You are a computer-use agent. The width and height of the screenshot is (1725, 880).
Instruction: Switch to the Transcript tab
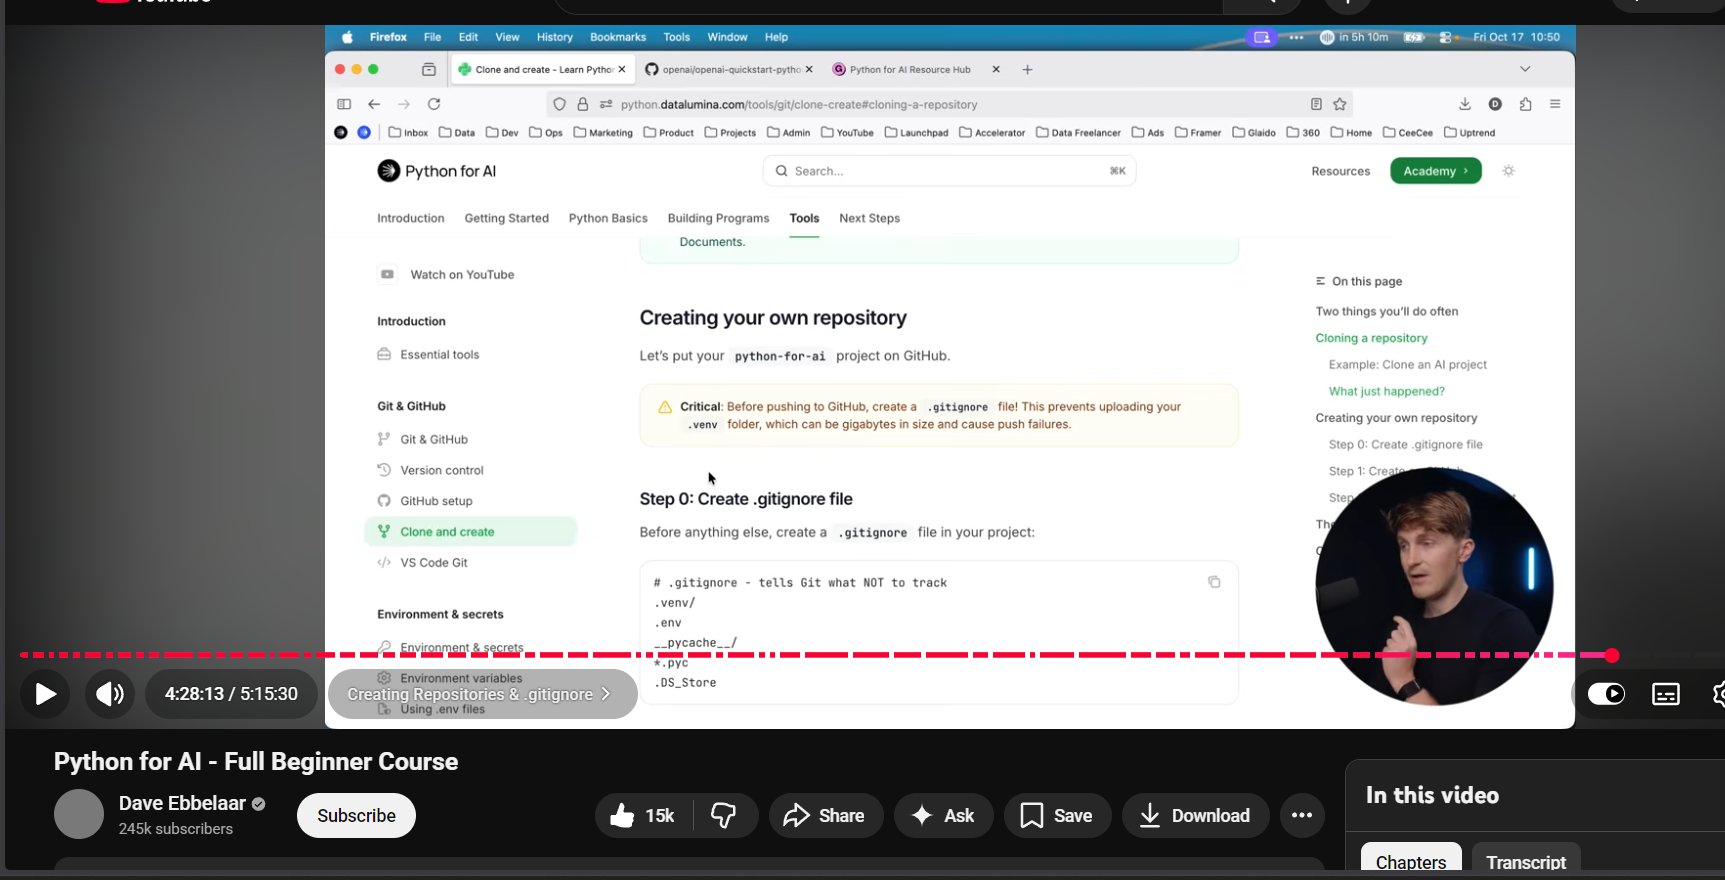click(x=1526, y=861)
